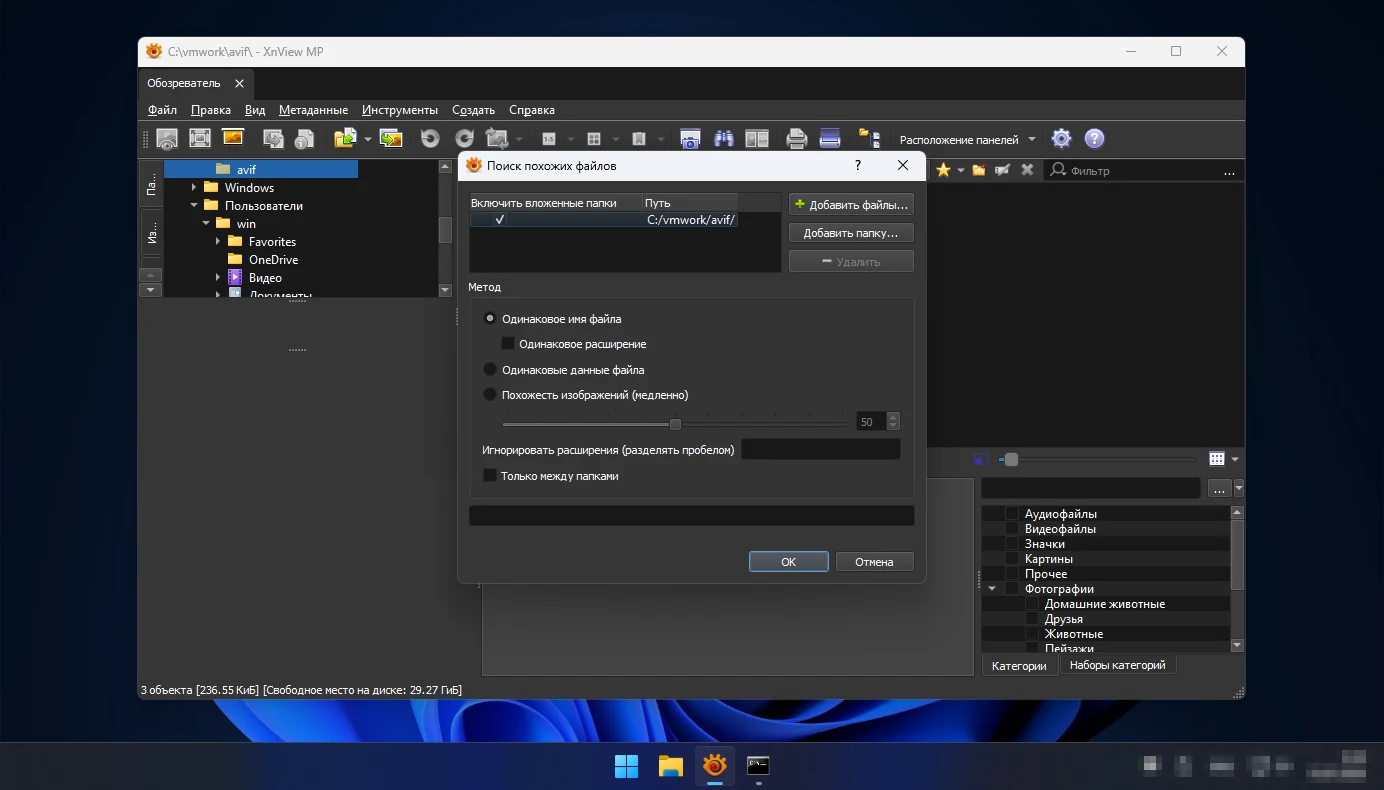The width and height of the screenshot is (1384, 790).
Task: Confirm the search with OK button
Action: [788, 562]
